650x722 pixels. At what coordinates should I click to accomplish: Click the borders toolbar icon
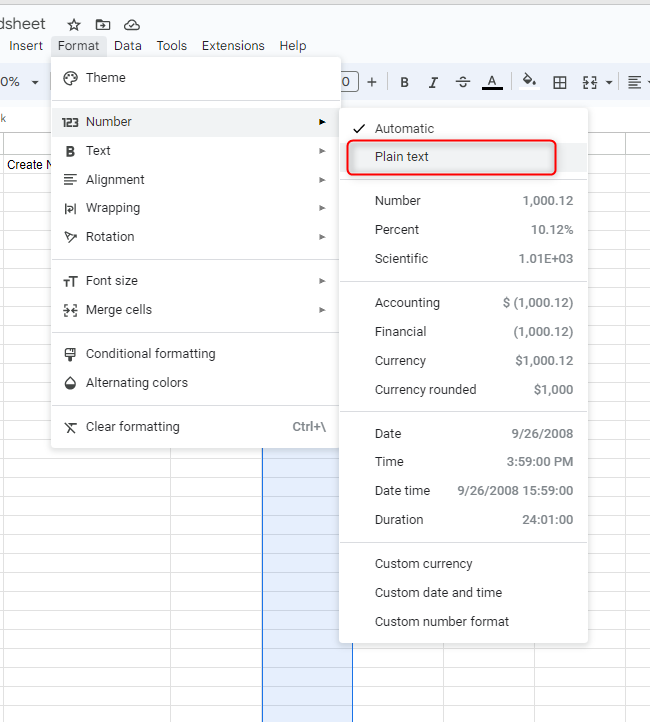click(560, 82)
